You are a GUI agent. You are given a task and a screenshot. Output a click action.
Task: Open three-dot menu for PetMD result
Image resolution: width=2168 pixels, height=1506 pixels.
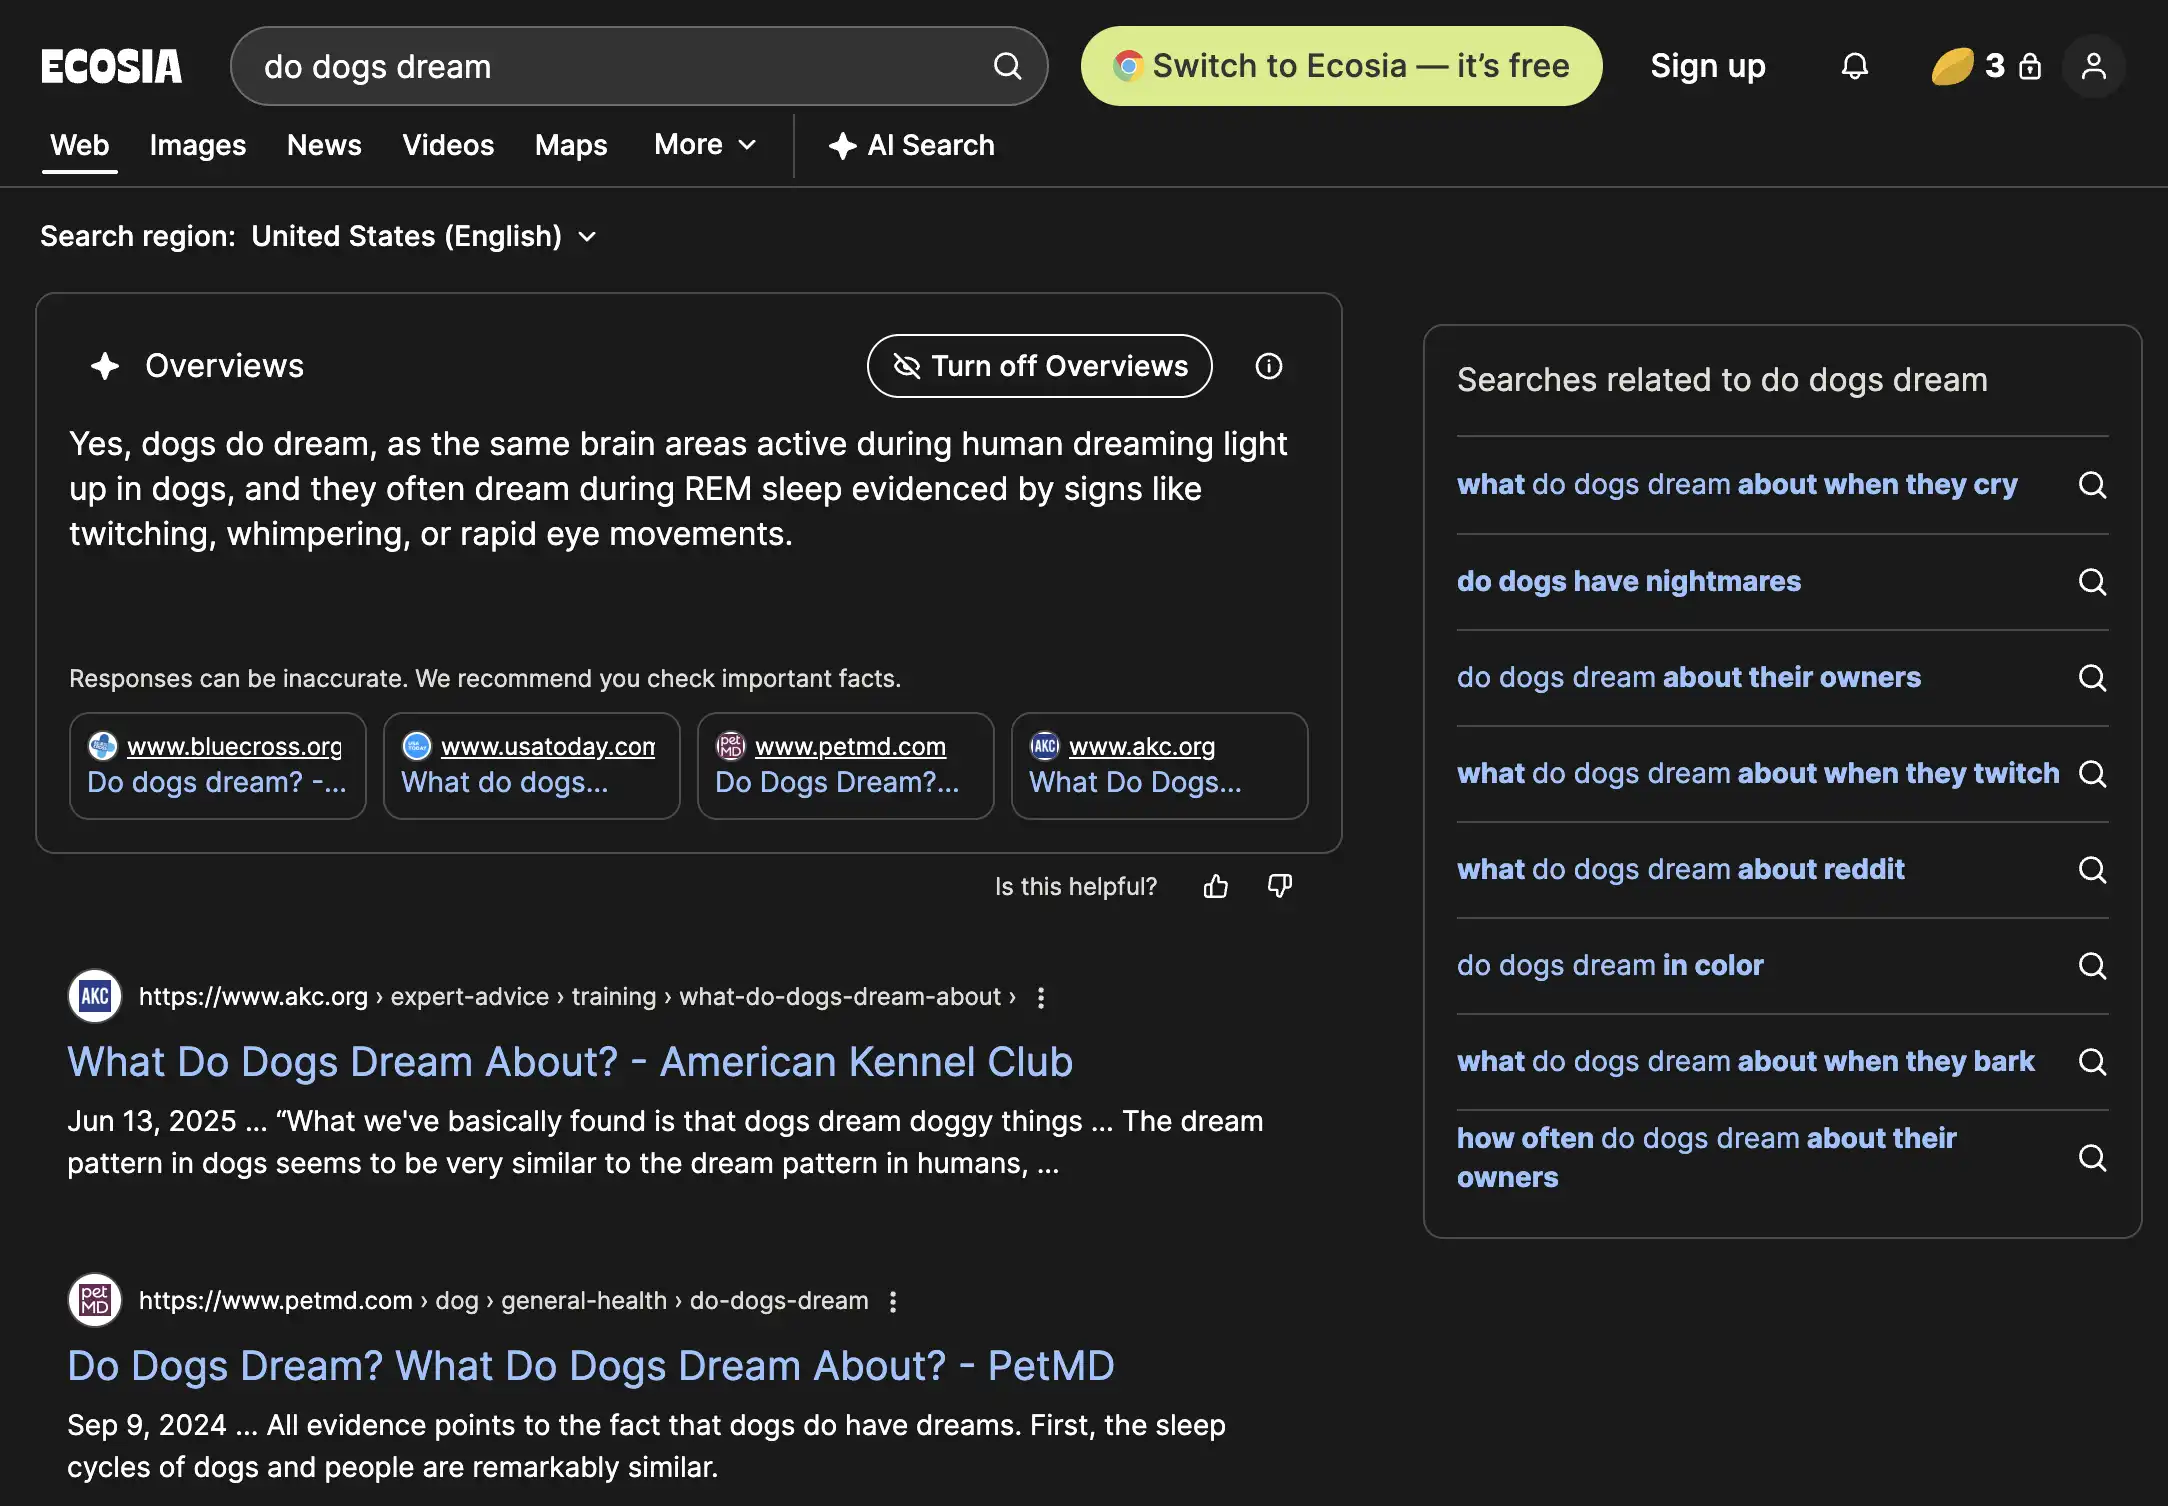[893, 1301]
